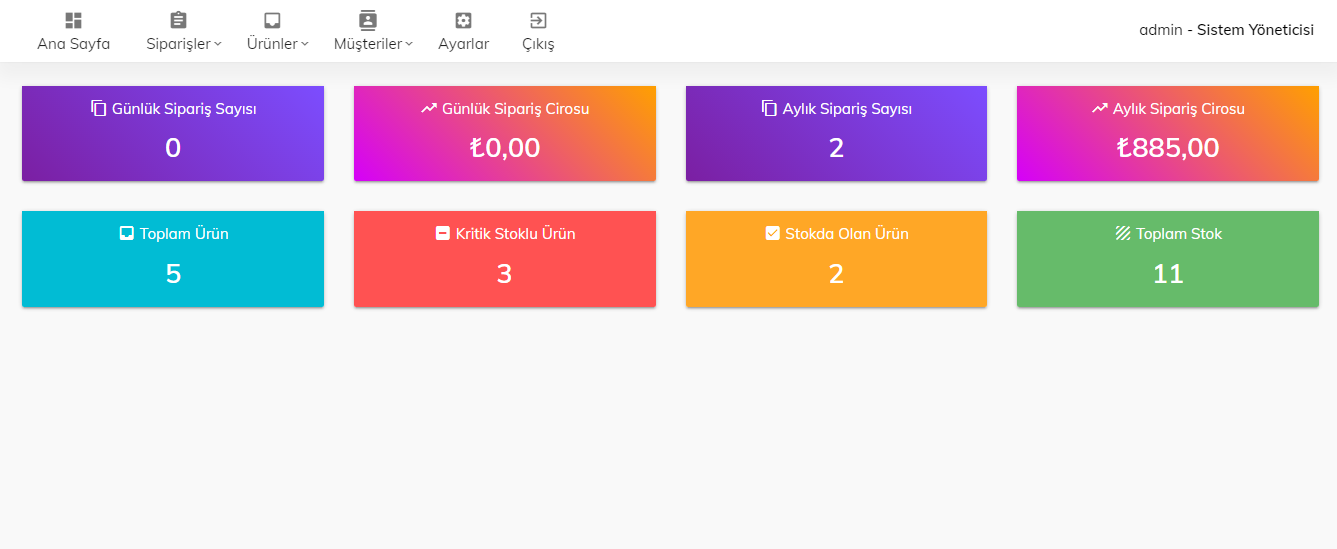The image size is (1337, 549).
Task: Click the Çıkış logout text link
Action: pyautogui.click(x=538, y=44)
